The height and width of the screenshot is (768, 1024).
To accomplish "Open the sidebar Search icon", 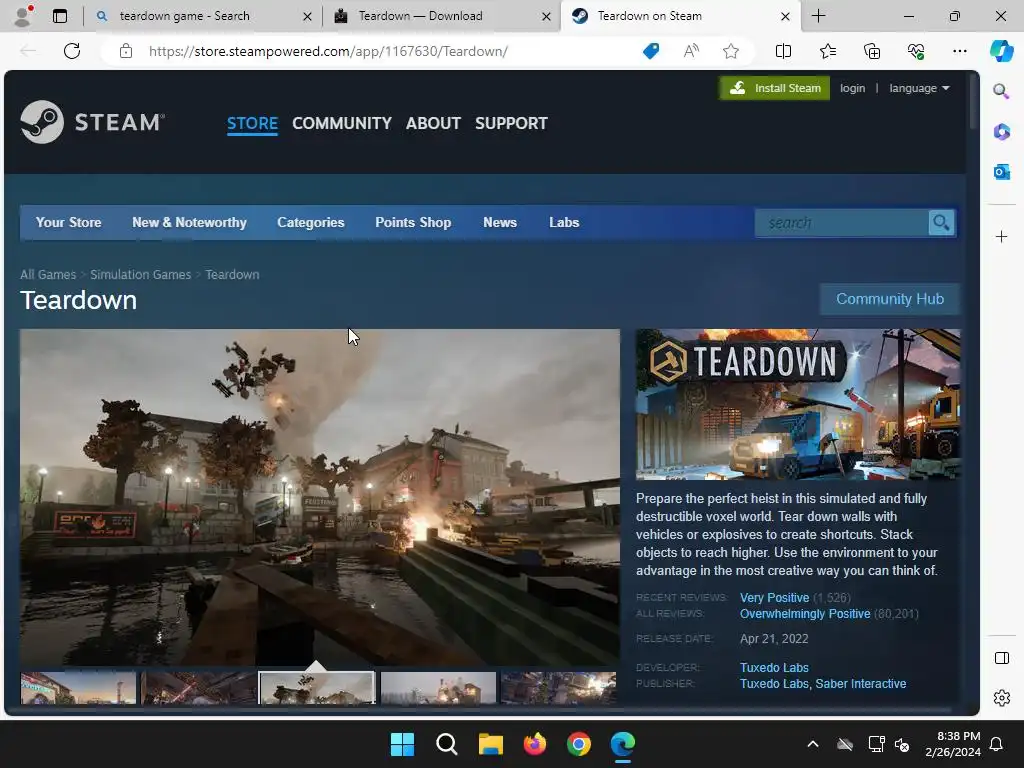I will tap(1001, 91).
